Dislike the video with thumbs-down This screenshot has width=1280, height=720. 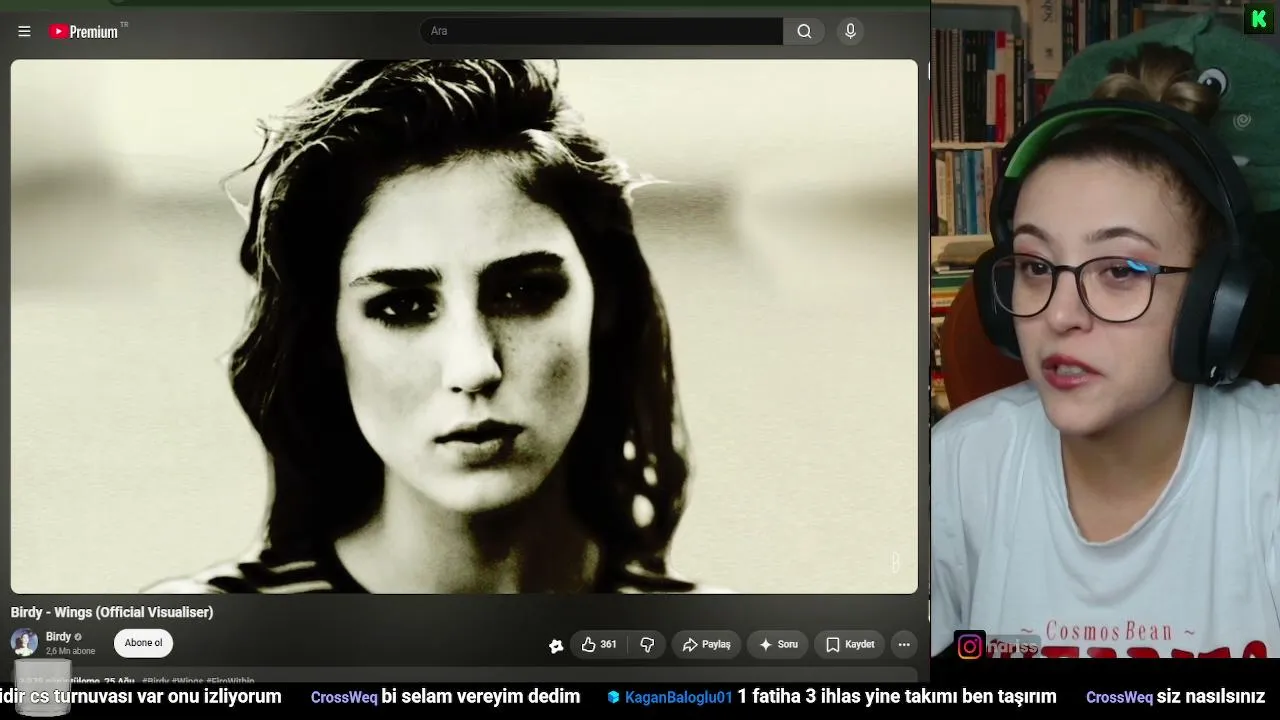[x=647, y=645]
